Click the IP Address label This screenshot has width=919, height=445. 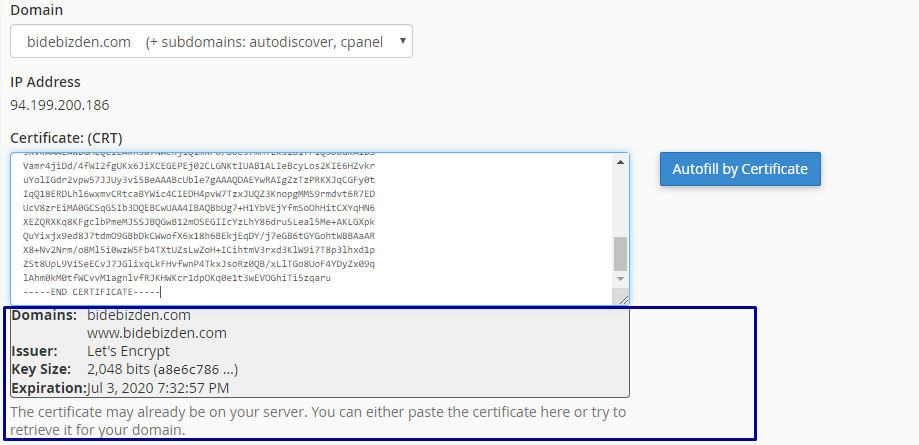[46, 82]
